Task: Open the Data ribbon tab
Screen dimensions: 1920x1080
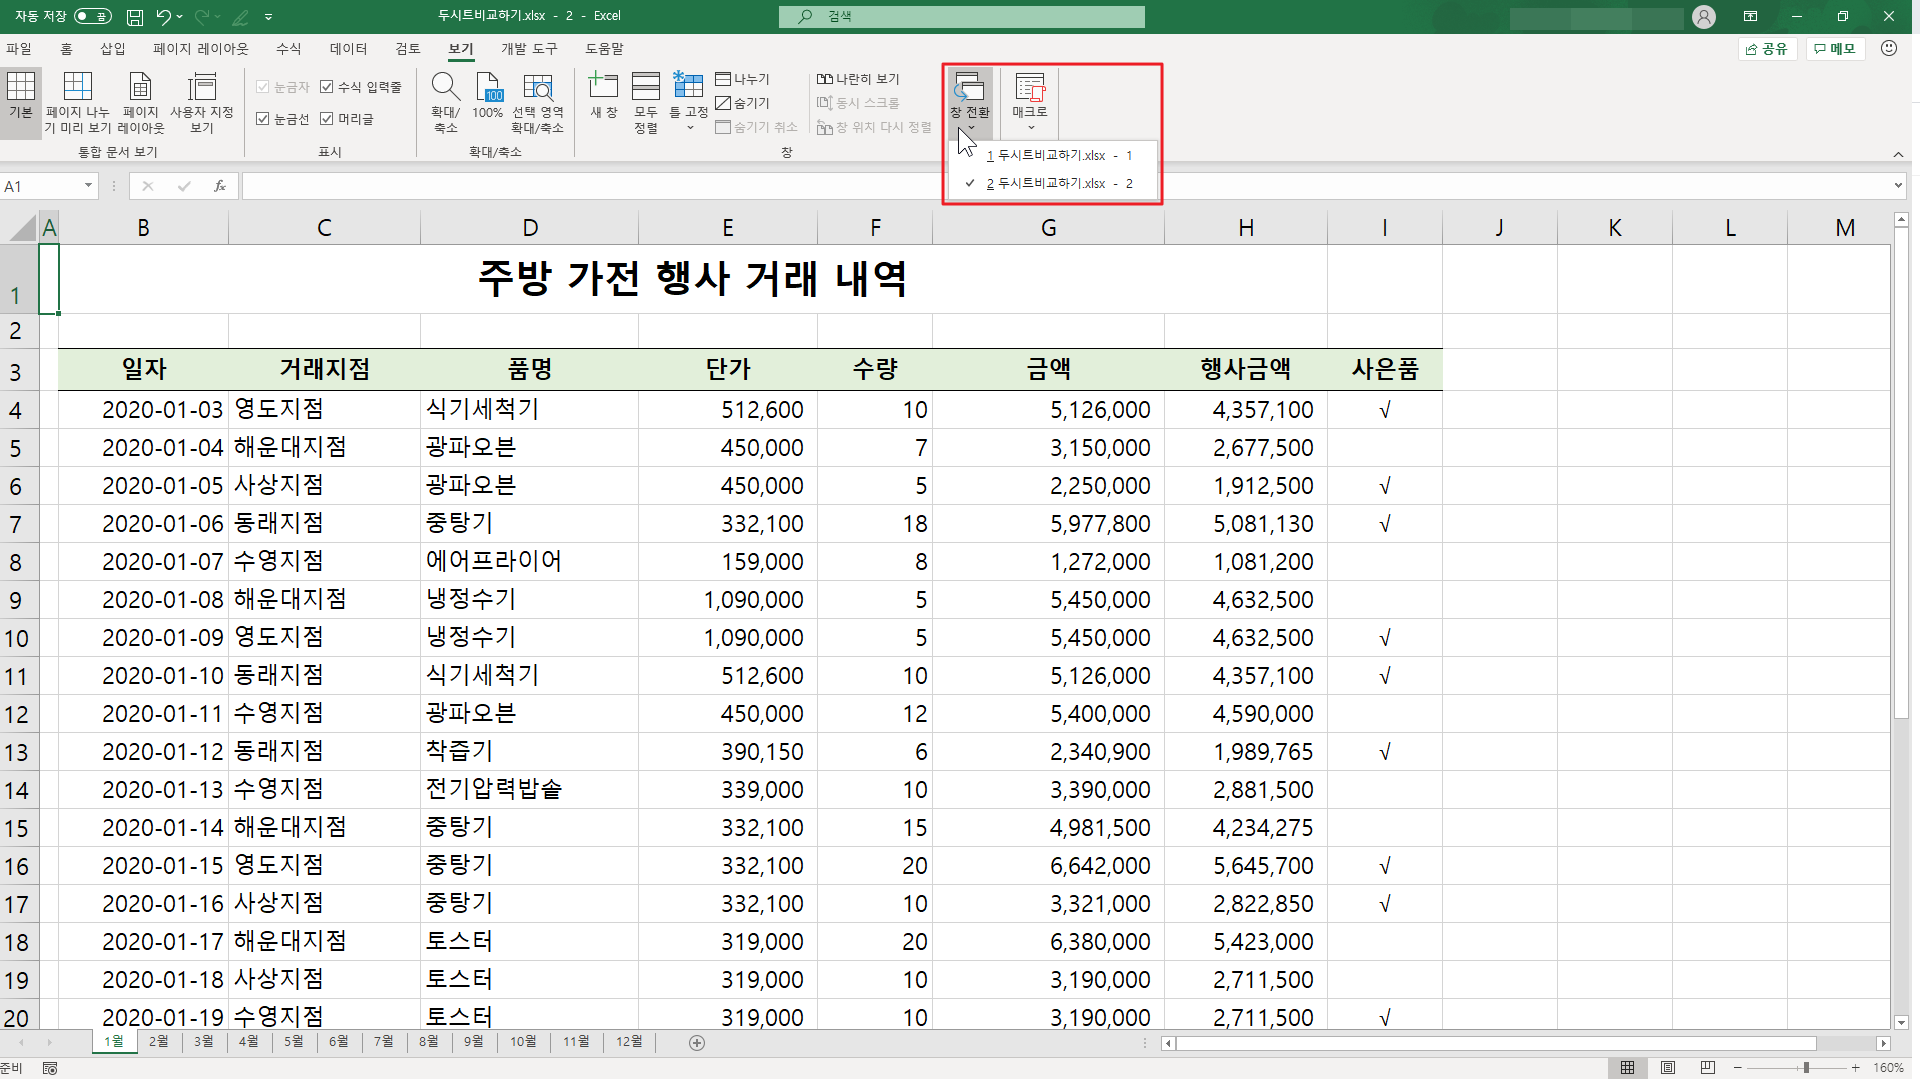Action: point(348,49)
